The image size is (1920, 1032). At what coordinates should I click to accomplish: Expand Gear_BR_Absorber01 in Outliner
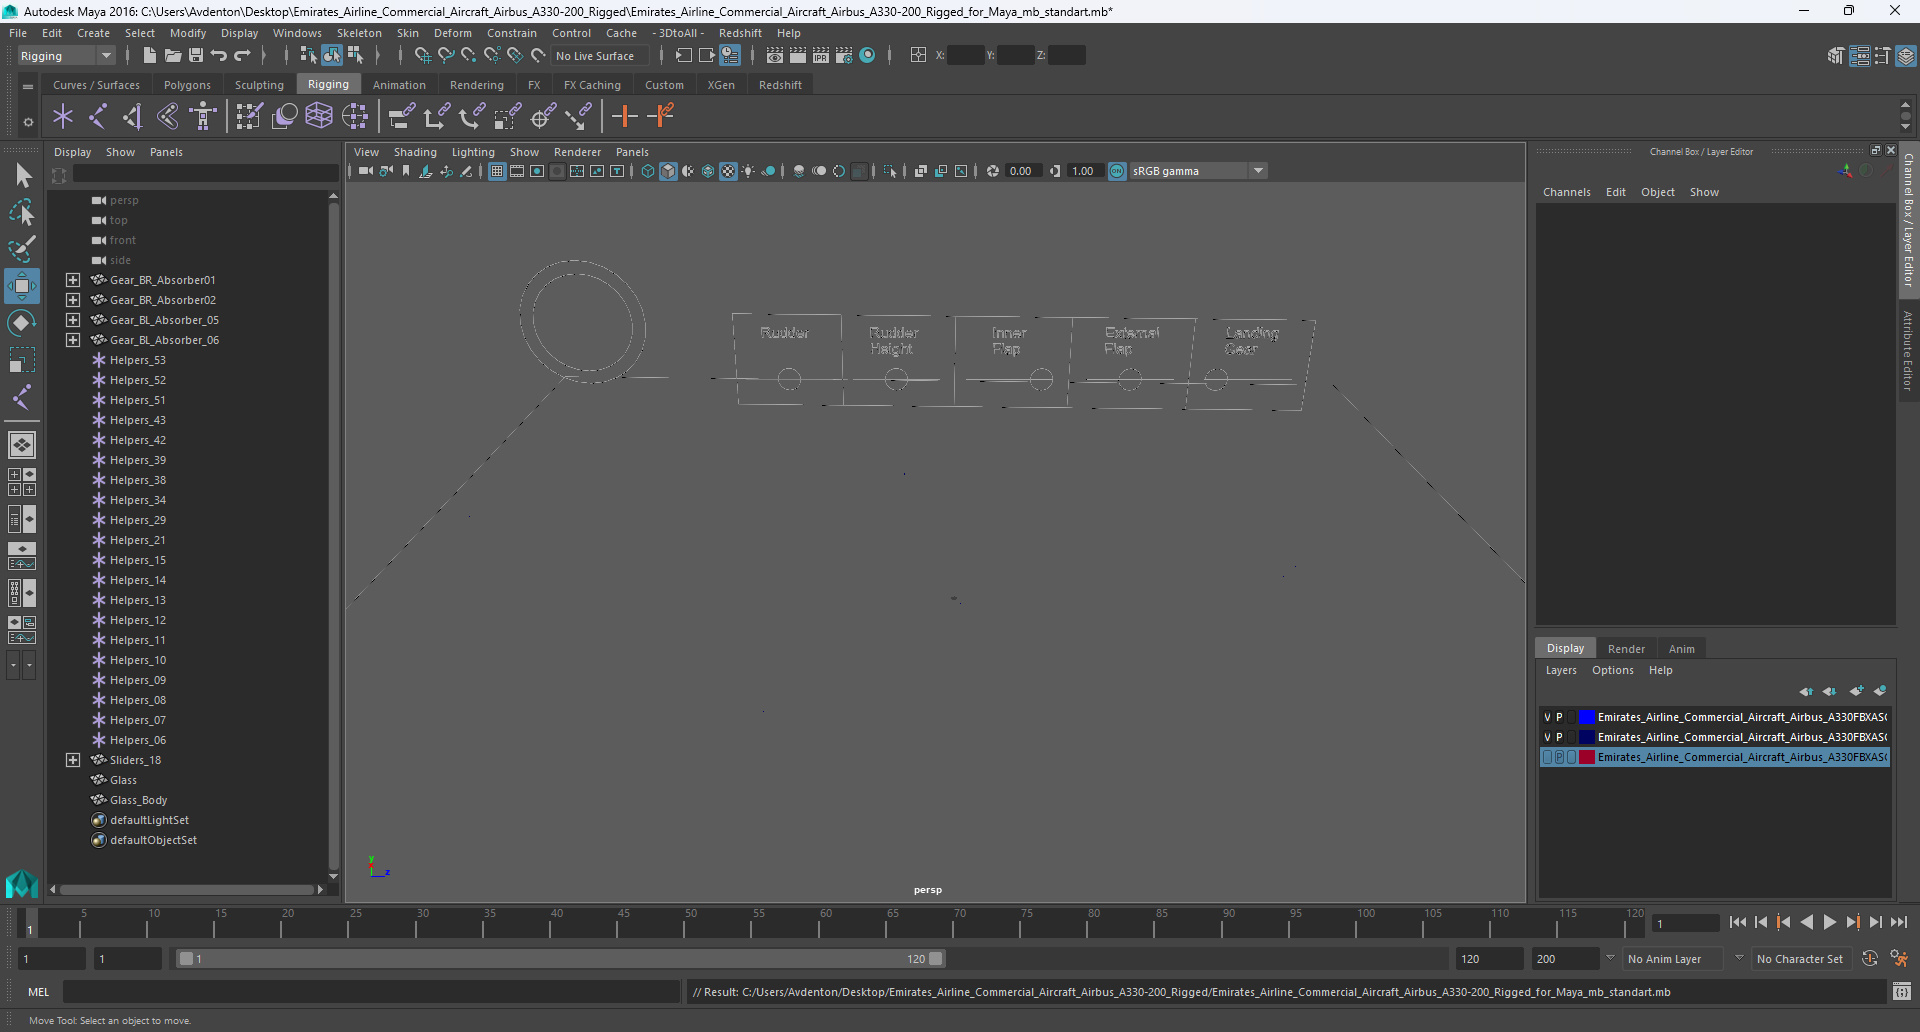click(x=73, y=280)
